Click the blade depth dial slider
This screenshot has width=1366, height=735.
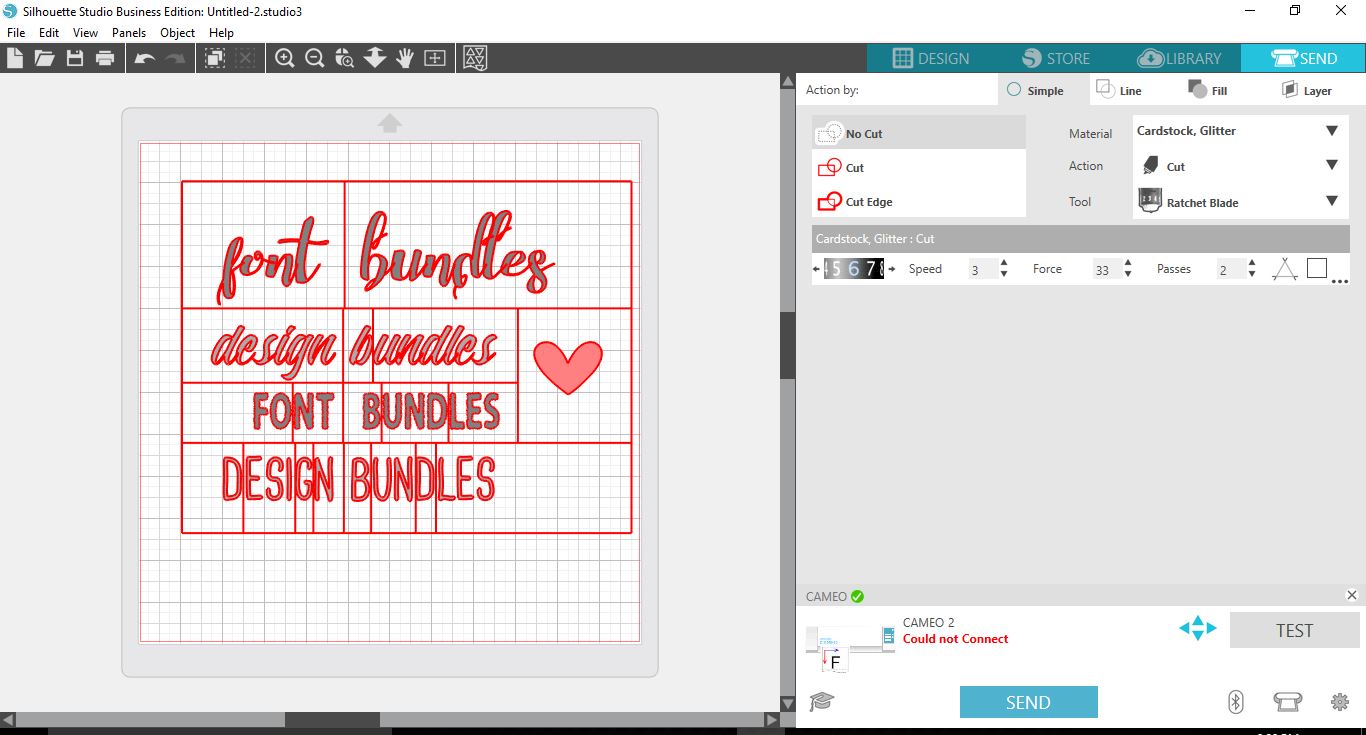853,268
